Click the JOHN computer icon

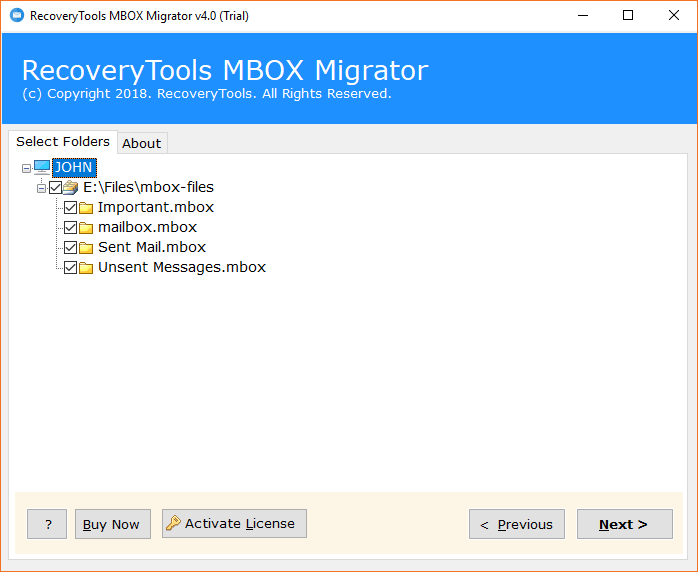click(42, 167)
